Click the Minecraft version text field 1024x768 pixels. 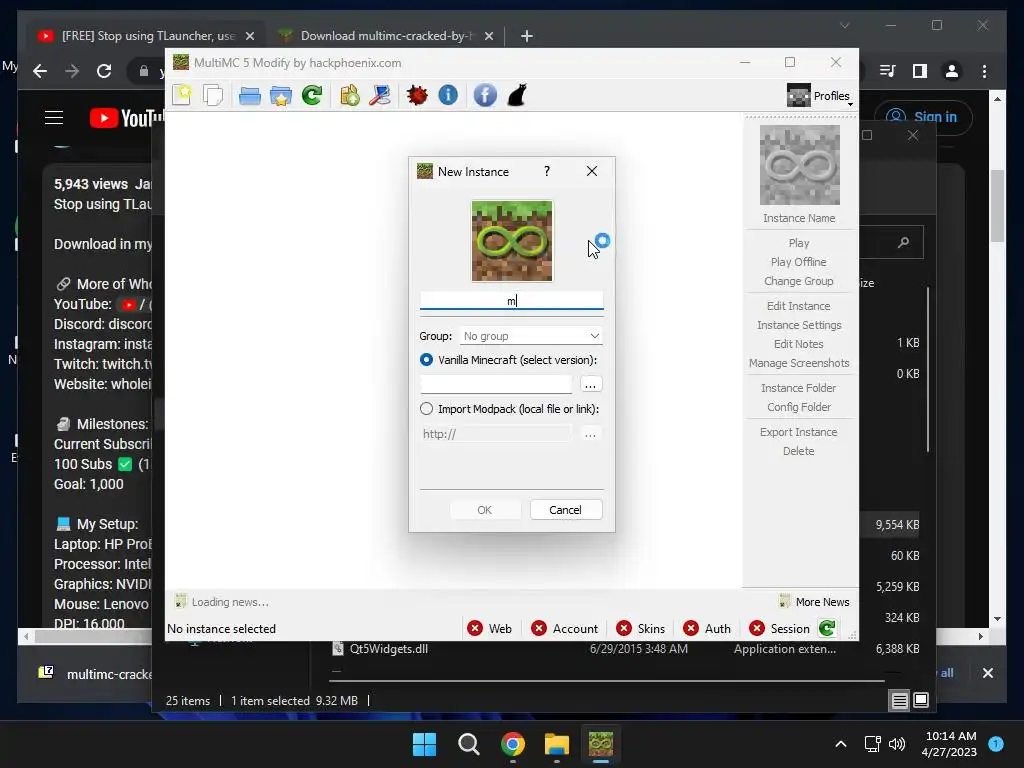(x=496, y=385)
